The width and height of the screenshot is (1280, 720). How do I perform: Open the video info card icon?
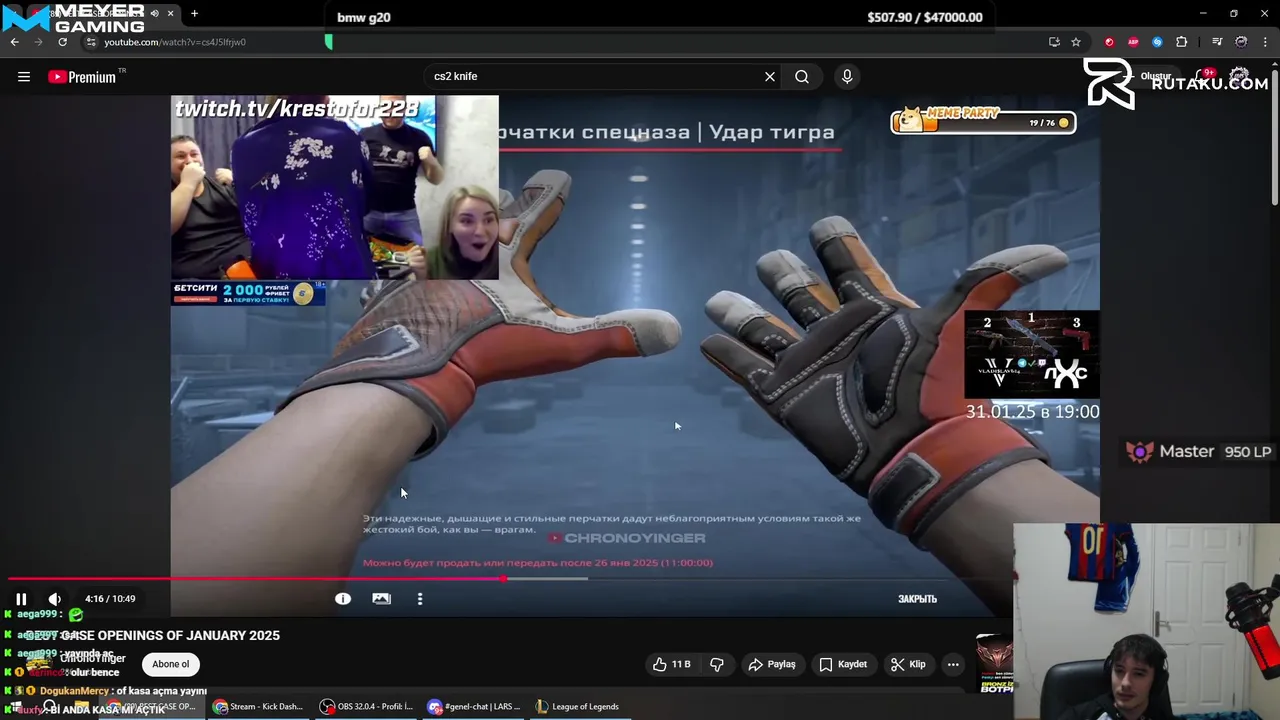343,599
